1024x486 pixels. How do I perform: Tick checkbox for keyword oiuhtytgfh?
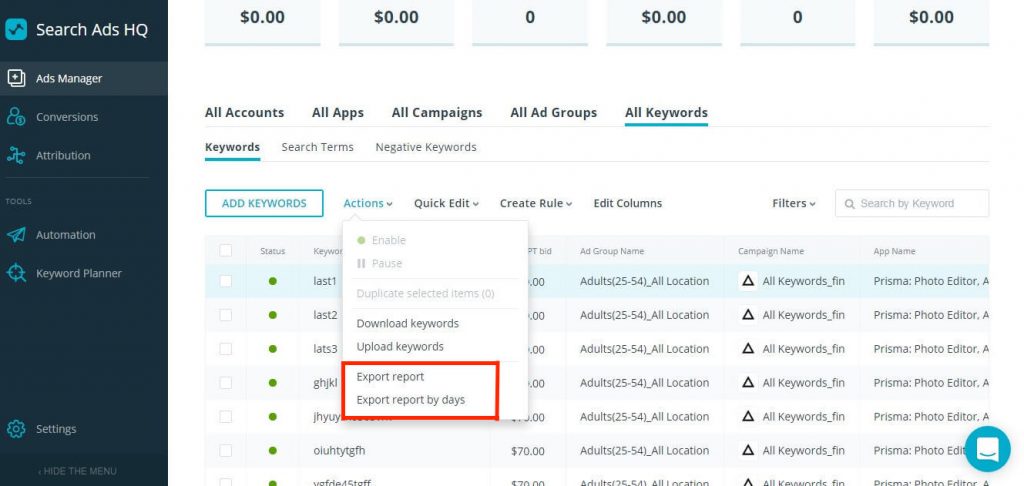point(225,451)
